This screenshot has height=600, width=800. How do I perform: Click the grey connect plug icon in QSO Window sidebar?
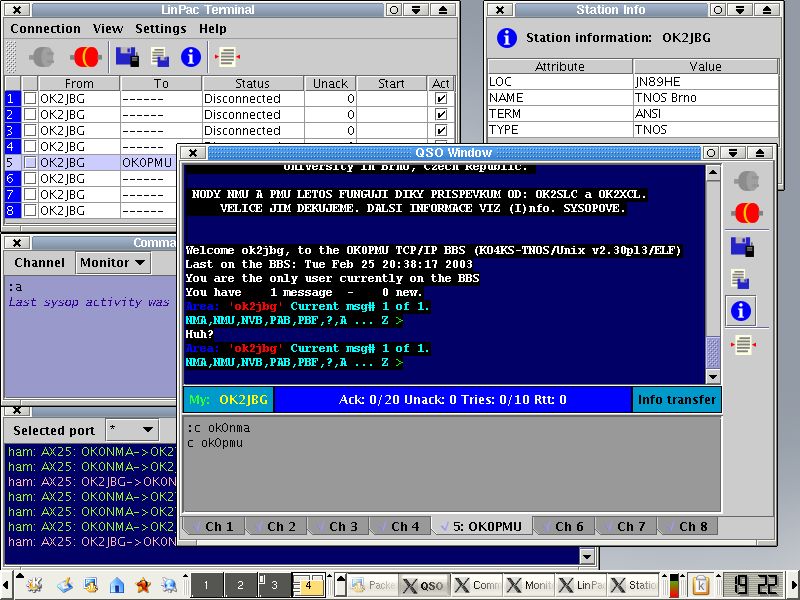tap(747, 181)
